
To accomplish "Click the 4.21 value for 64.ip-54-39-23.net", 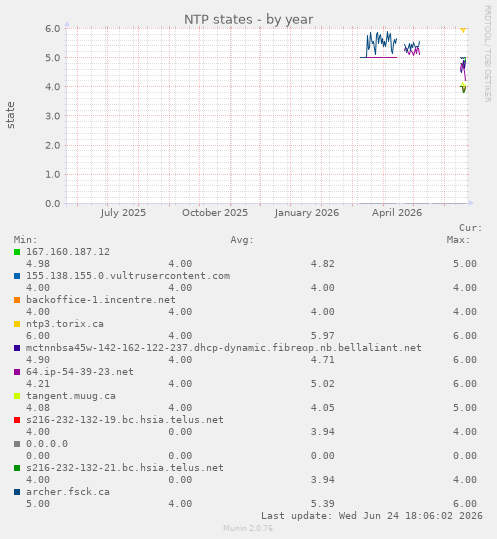I will tap(38, 384).
